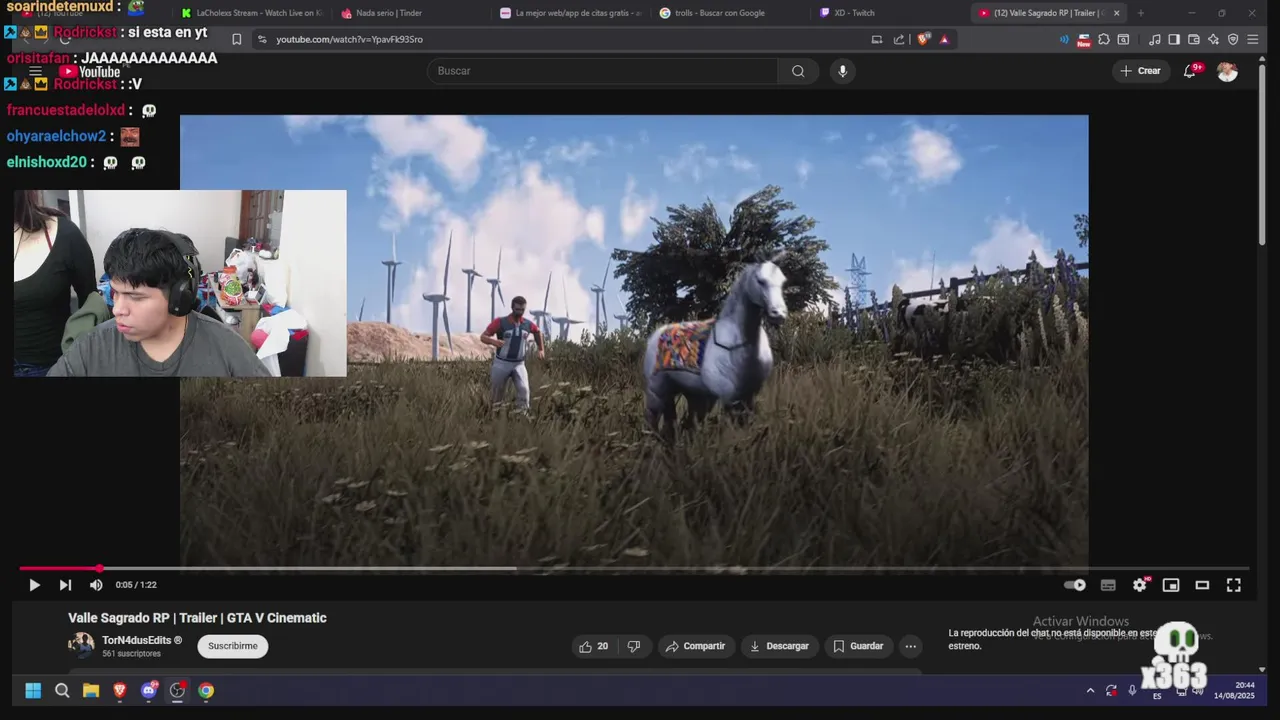Switch to the La mejor web/app de citas tab
Screen dimensions: 1280x720
pyautogui.click(x=570, y=13)
